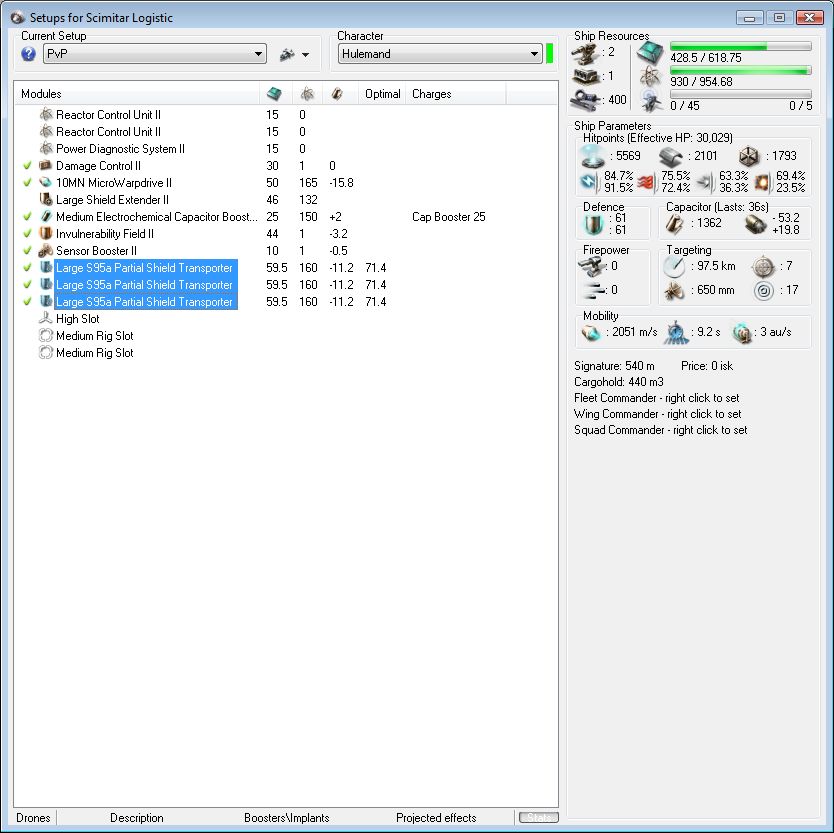
Task: Select the empty High Slot row
Action: coord(286,319)
